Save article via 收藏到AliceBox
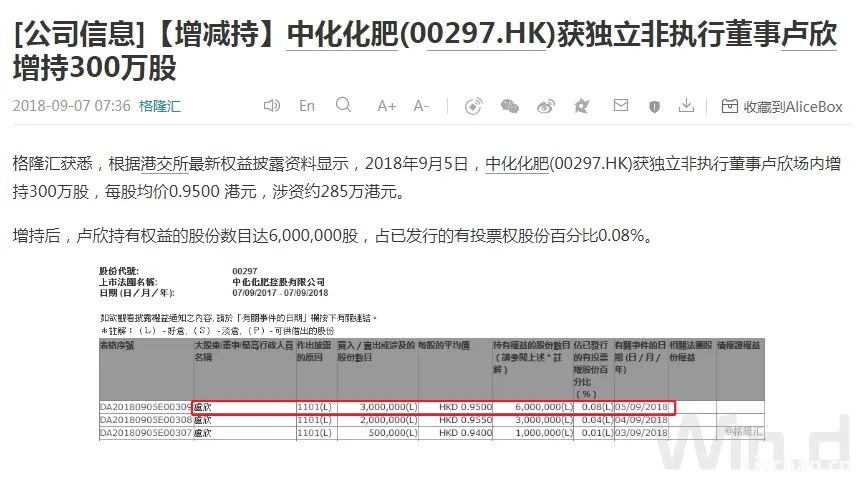This screenshot has width=860, height=480. click(x=793, y=106)
